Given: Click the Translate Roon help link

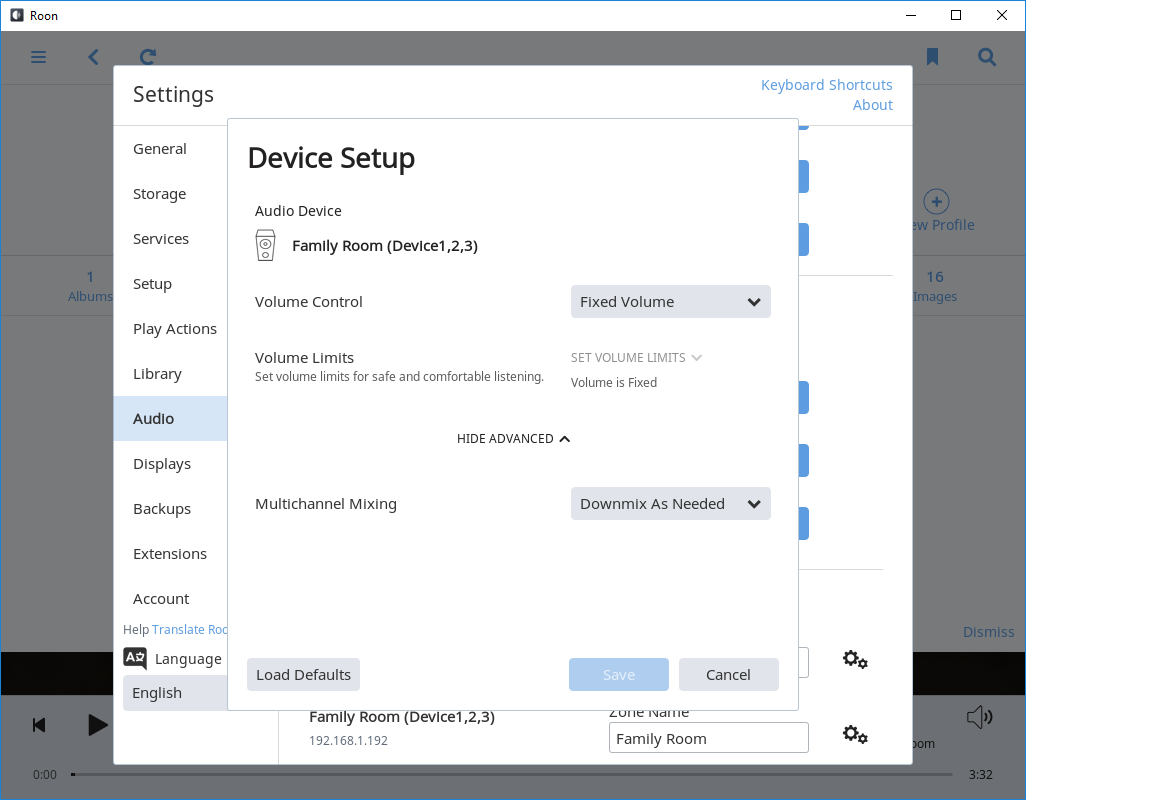Looking at the screenshot, I should pyautogui.click(x=190, y=630).
